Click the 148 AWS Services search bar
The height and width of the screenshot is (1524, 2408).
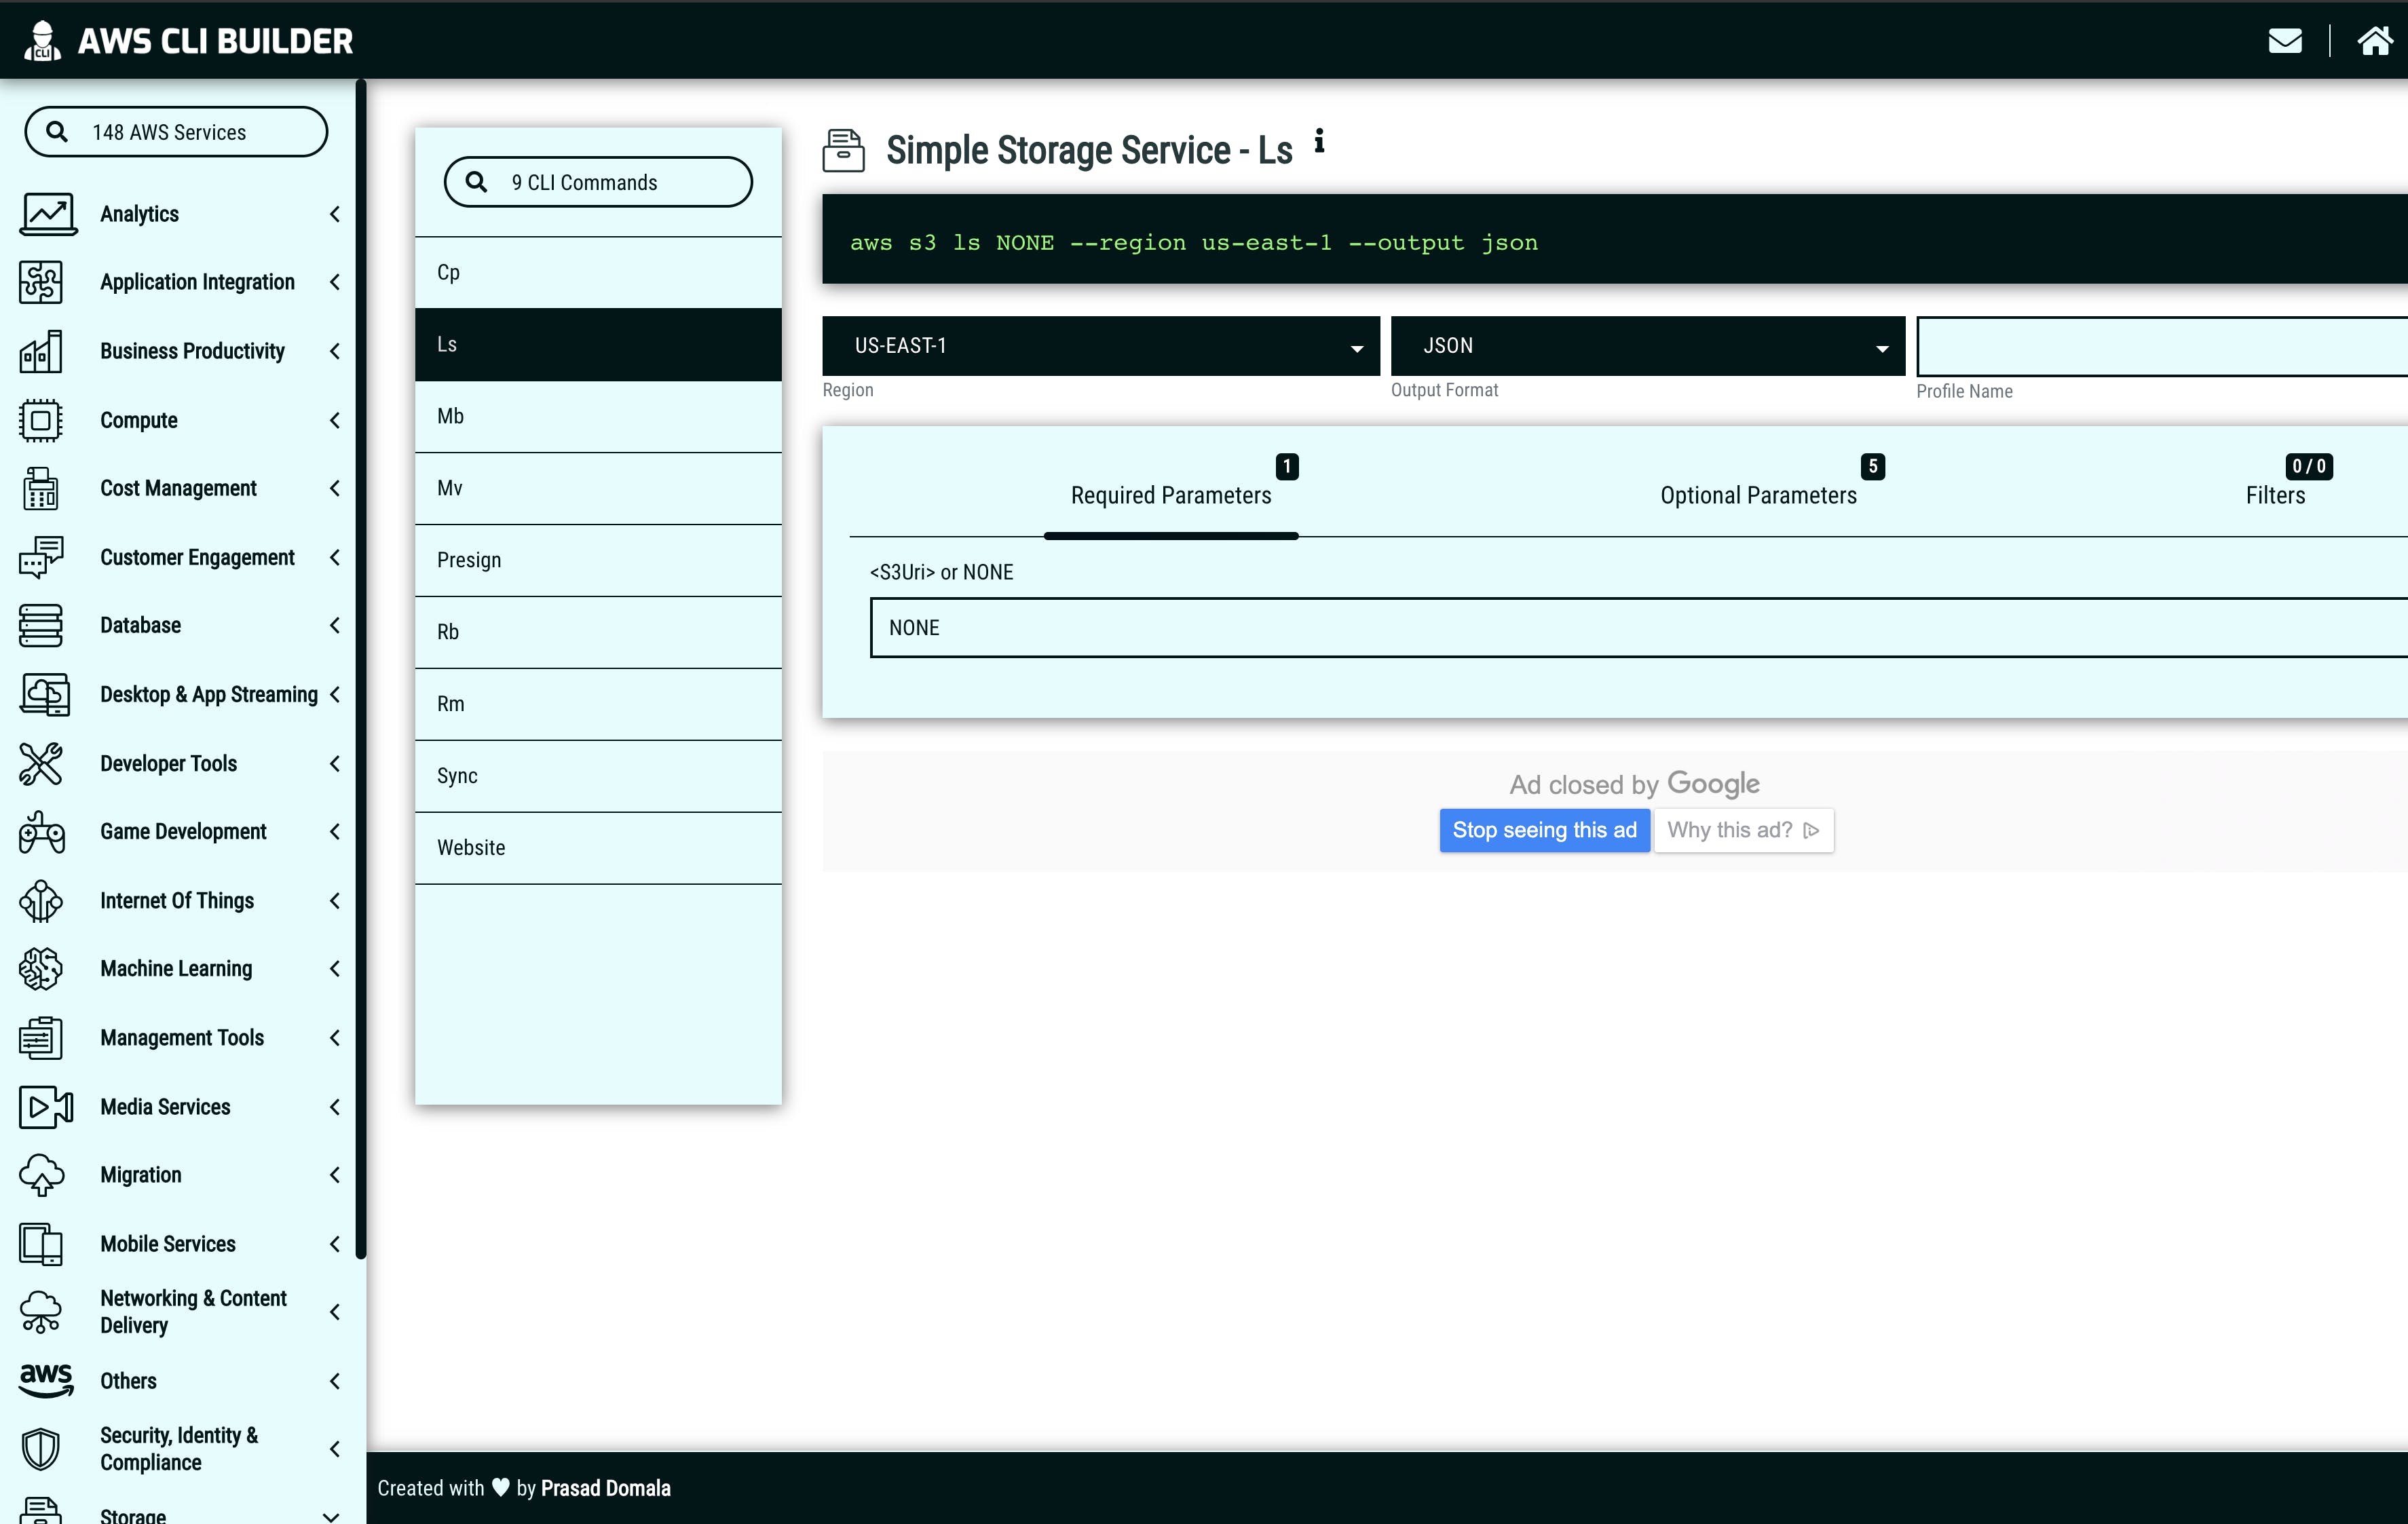(176, 132)
